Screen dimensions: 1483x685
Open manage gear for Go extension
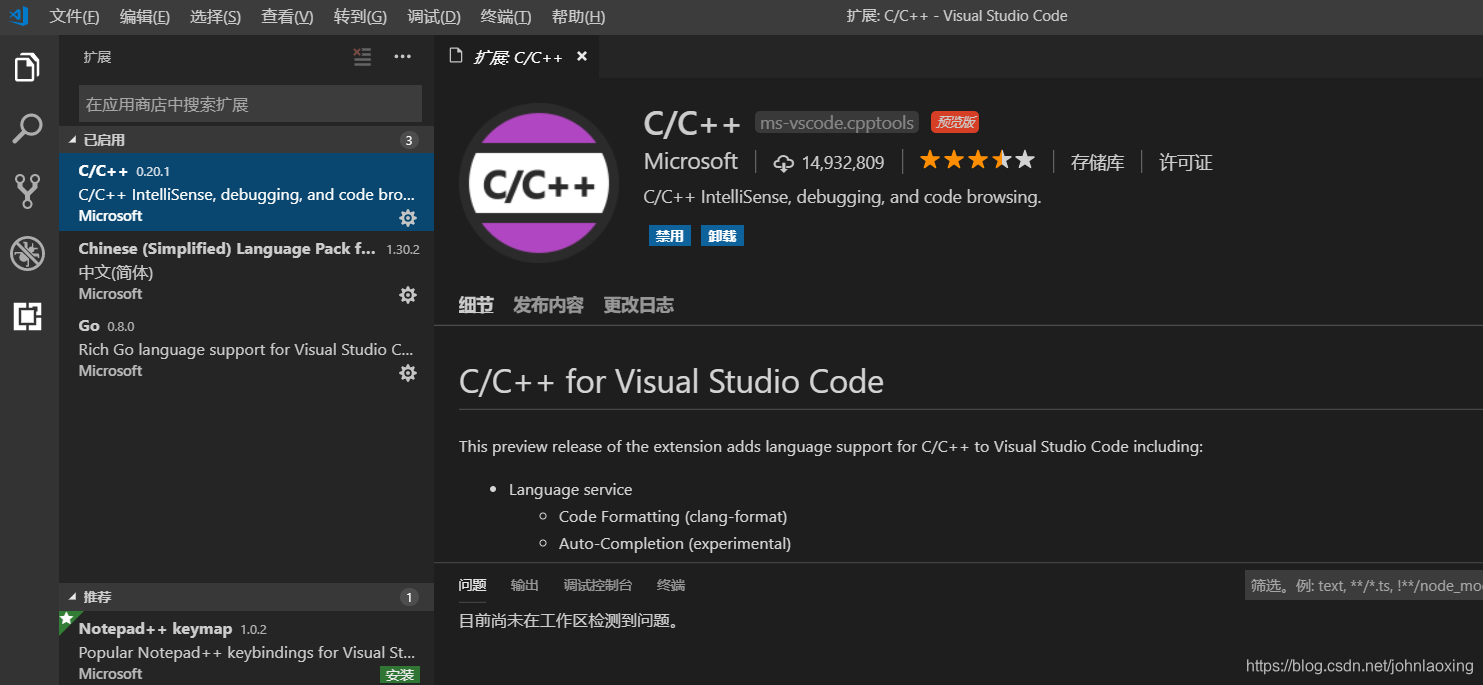point(408,372)
